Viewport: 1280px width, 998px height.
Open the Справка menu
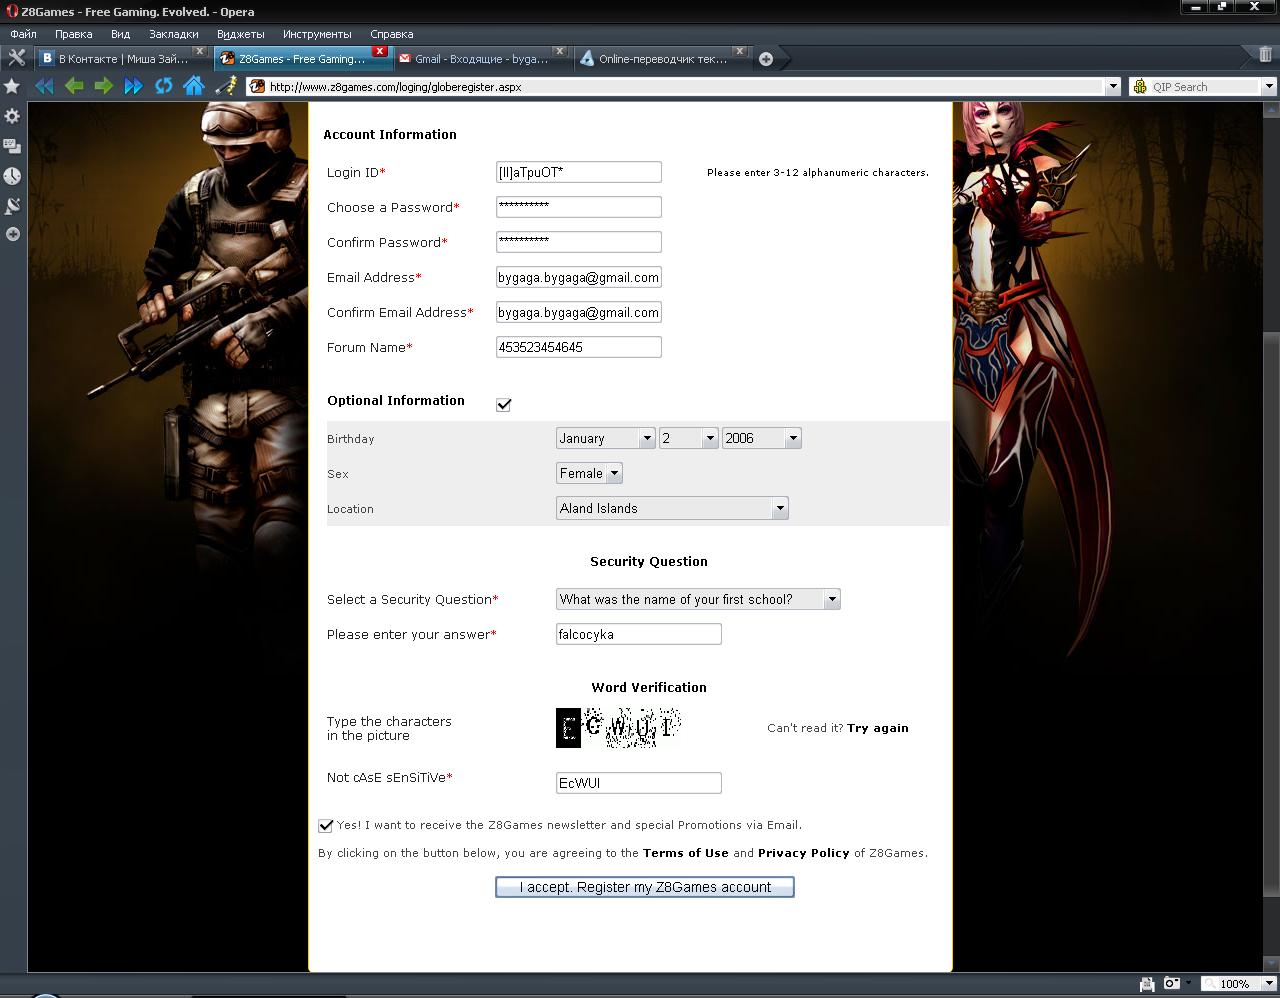coord(391,34)
